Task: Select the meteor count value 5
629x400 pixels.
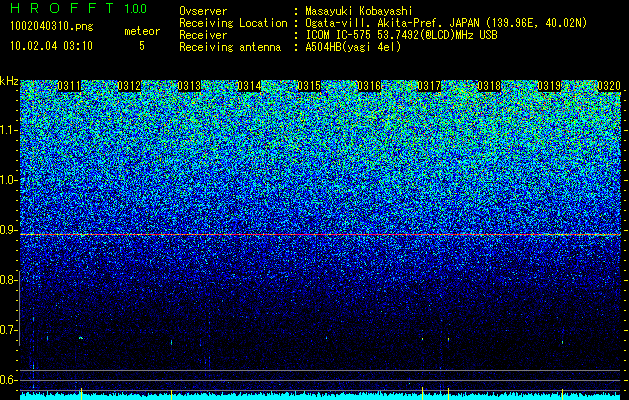Action: point(142,46)
